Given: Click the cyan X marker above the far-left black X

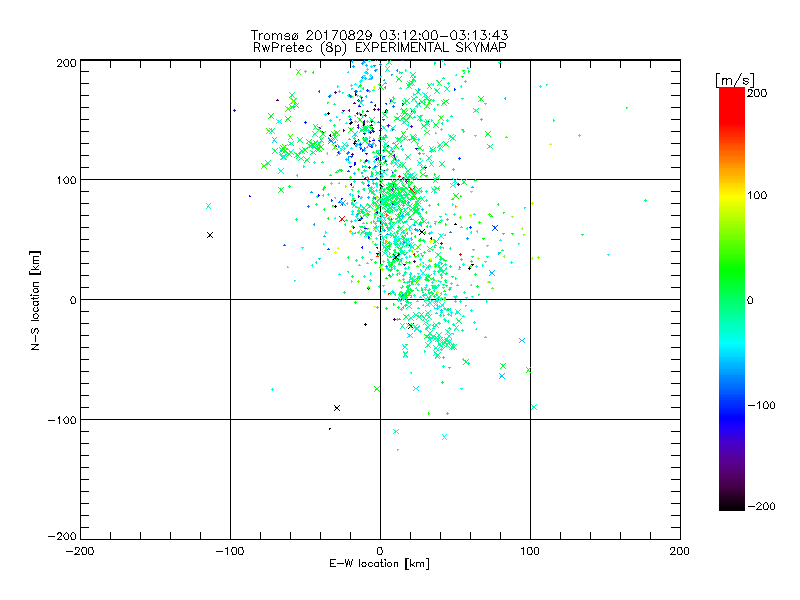Looking at the screenshot, I should click(x=208, y=206).
